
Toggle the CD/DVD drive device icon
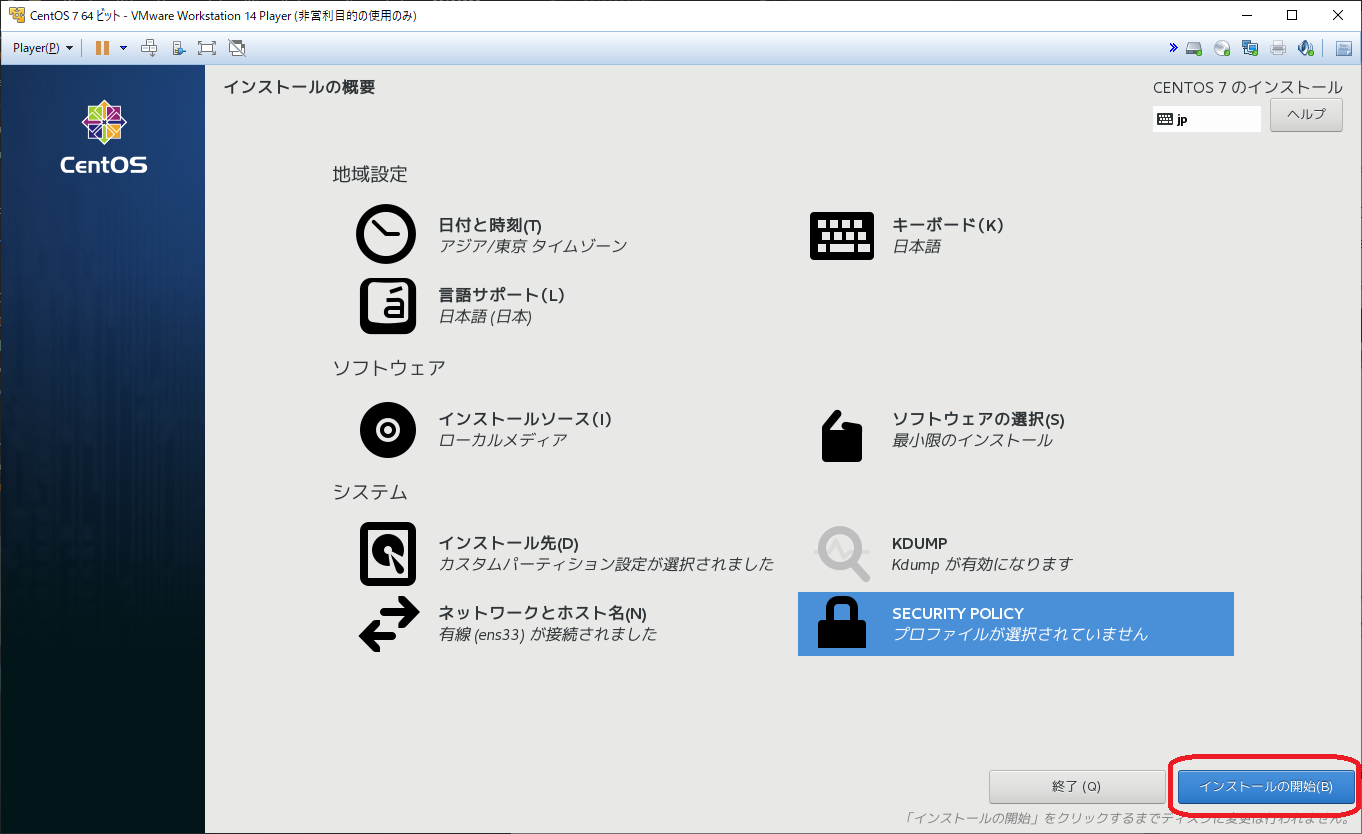(x=1222, y=48)
